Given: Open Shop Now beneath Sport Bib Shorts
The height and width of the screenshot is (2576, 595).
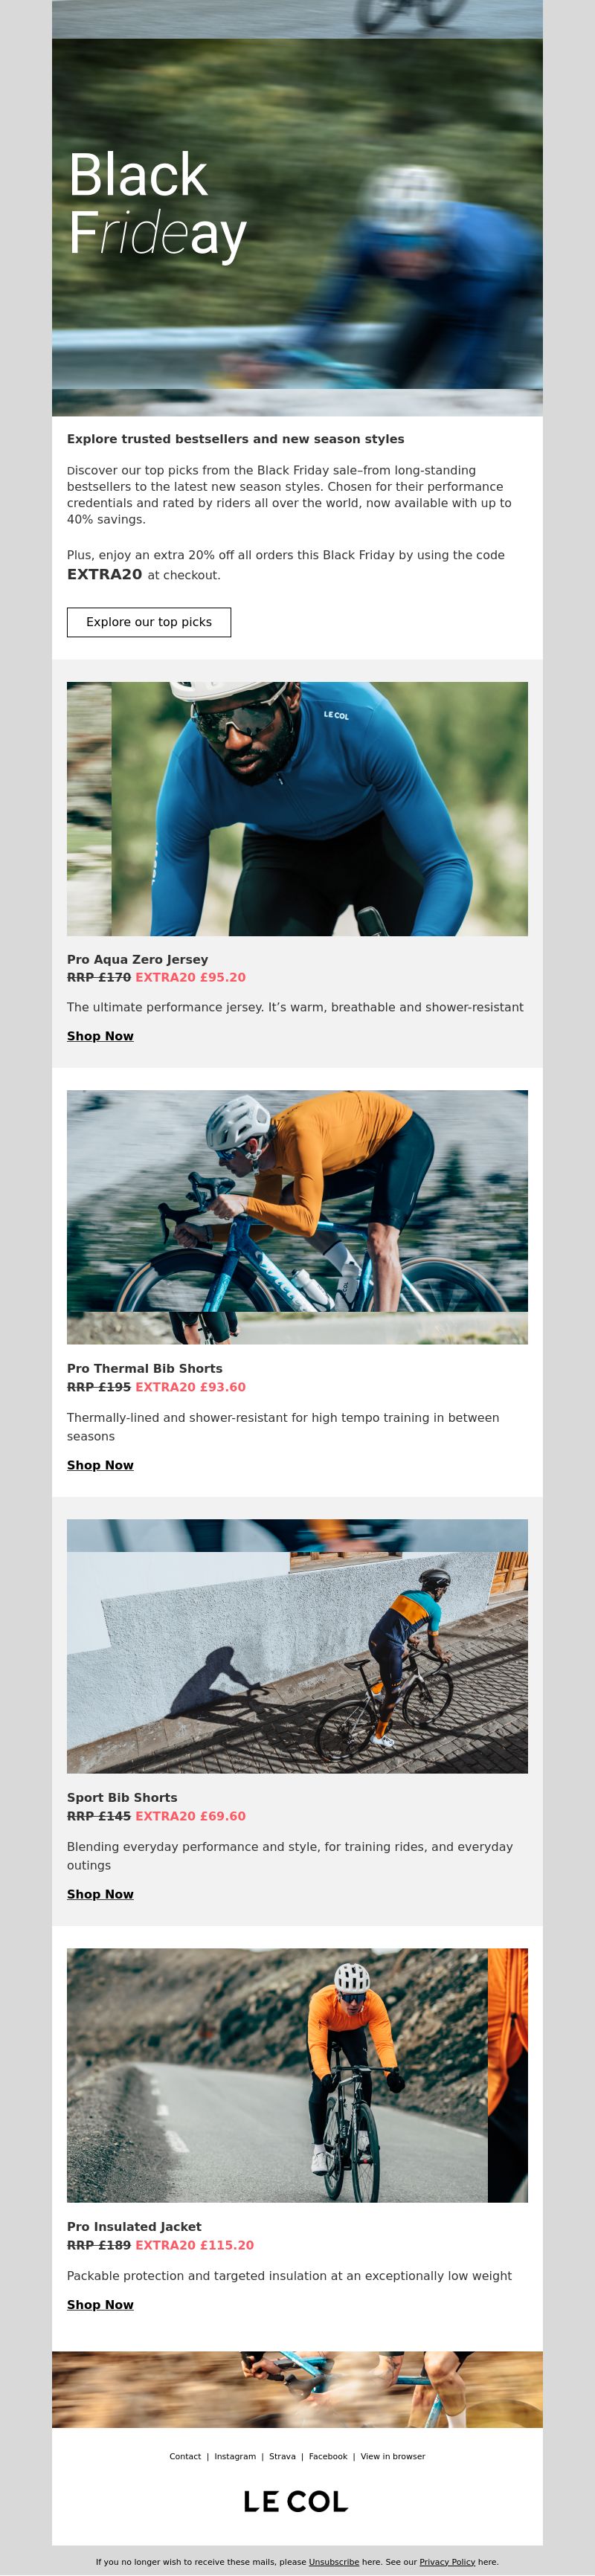Looking at the screenshot, I should pos(100,1894).
